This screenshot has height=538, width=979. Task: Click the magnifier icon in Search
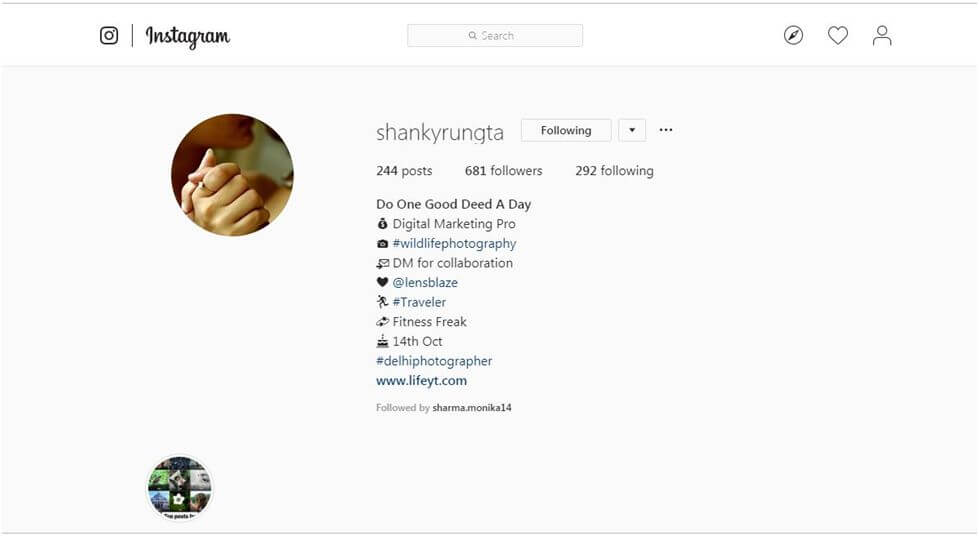pyautogui.click(x=473, y=36)
